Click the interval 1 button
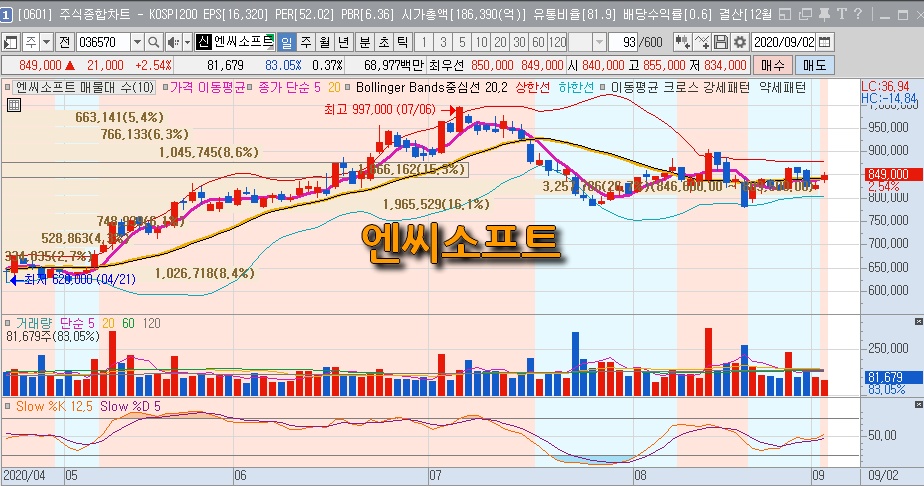This screenshot has height=486, width=924. (423, 42)
